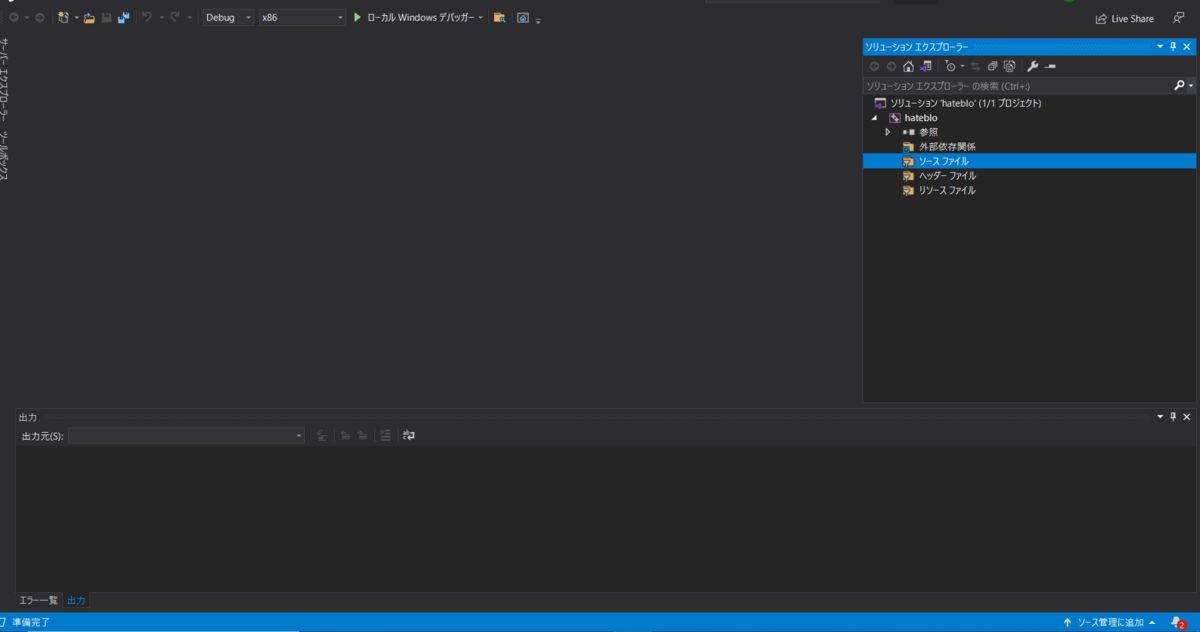Image resolution: width=1200 pixels, height=632 pixels.
Task: Open dropdown arrow beside ローカル Windows デバッガー
Action: pos(480,18)
